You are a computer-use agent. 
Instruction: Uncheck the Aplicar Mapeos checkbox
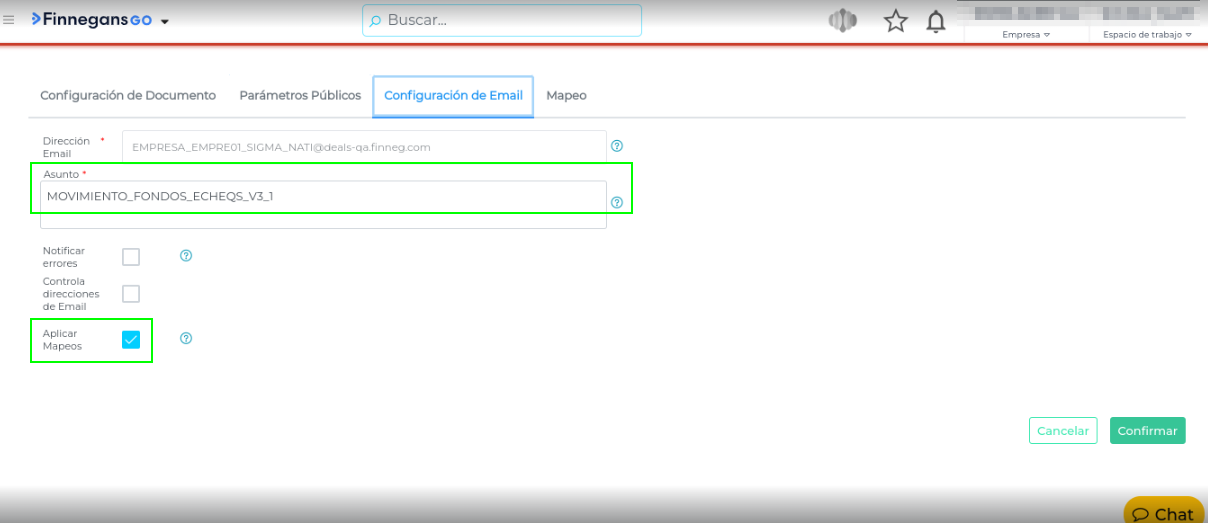point(131,340)
